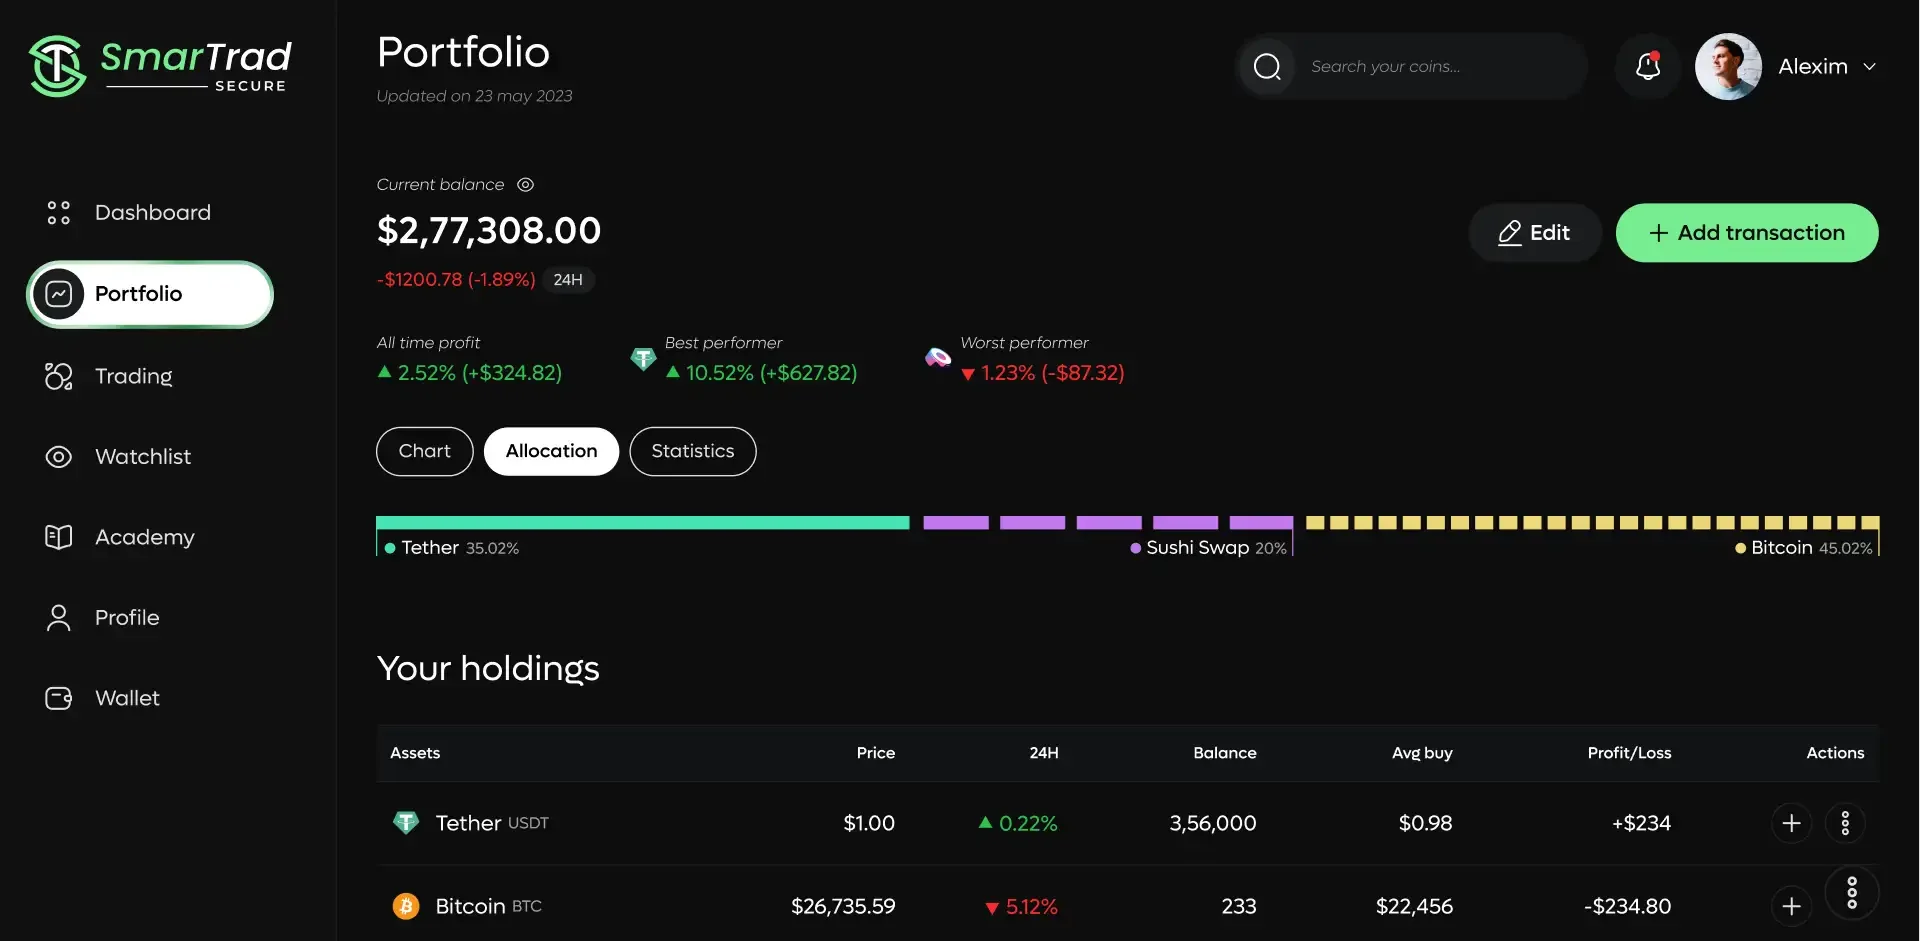Click Bitcoin loss value -$234.80
1920x941 pixels.
[x=1627, y=906]
